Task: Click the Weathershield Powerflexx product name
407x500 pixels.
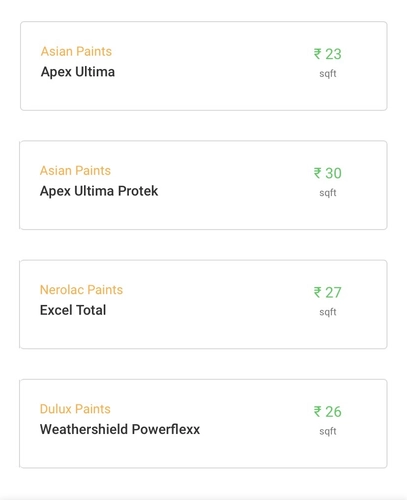Action: [120, 429]
